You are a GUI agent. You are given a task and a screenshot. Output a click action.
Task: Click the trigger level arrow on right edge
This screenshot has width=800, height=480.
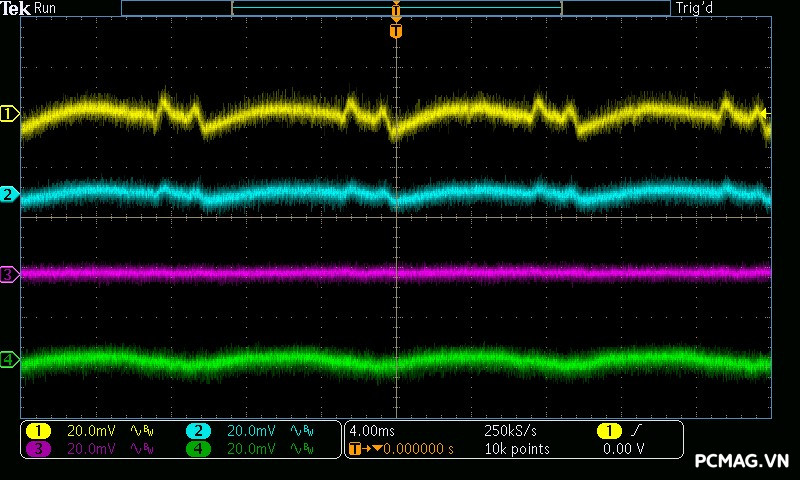click(x=766, y=114)
